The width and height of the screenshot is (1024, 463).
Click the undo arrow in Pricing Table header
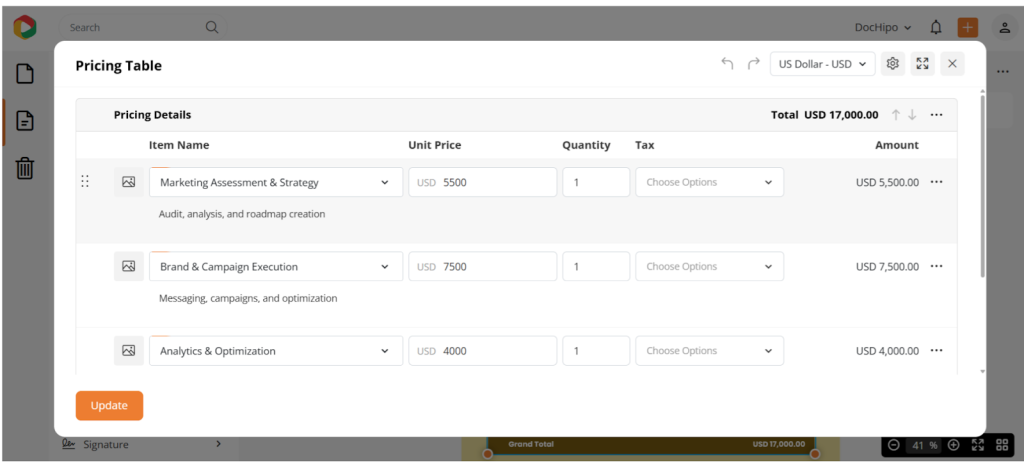(727, 64)
